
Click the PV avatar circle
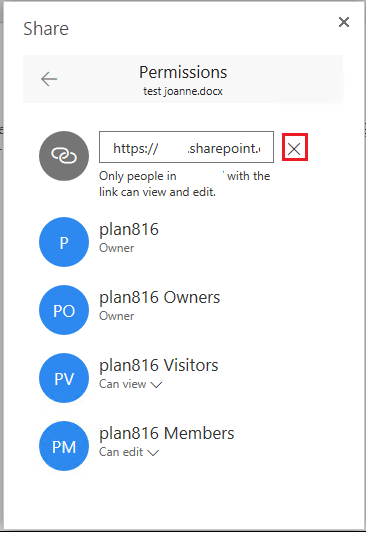[64, 378]
